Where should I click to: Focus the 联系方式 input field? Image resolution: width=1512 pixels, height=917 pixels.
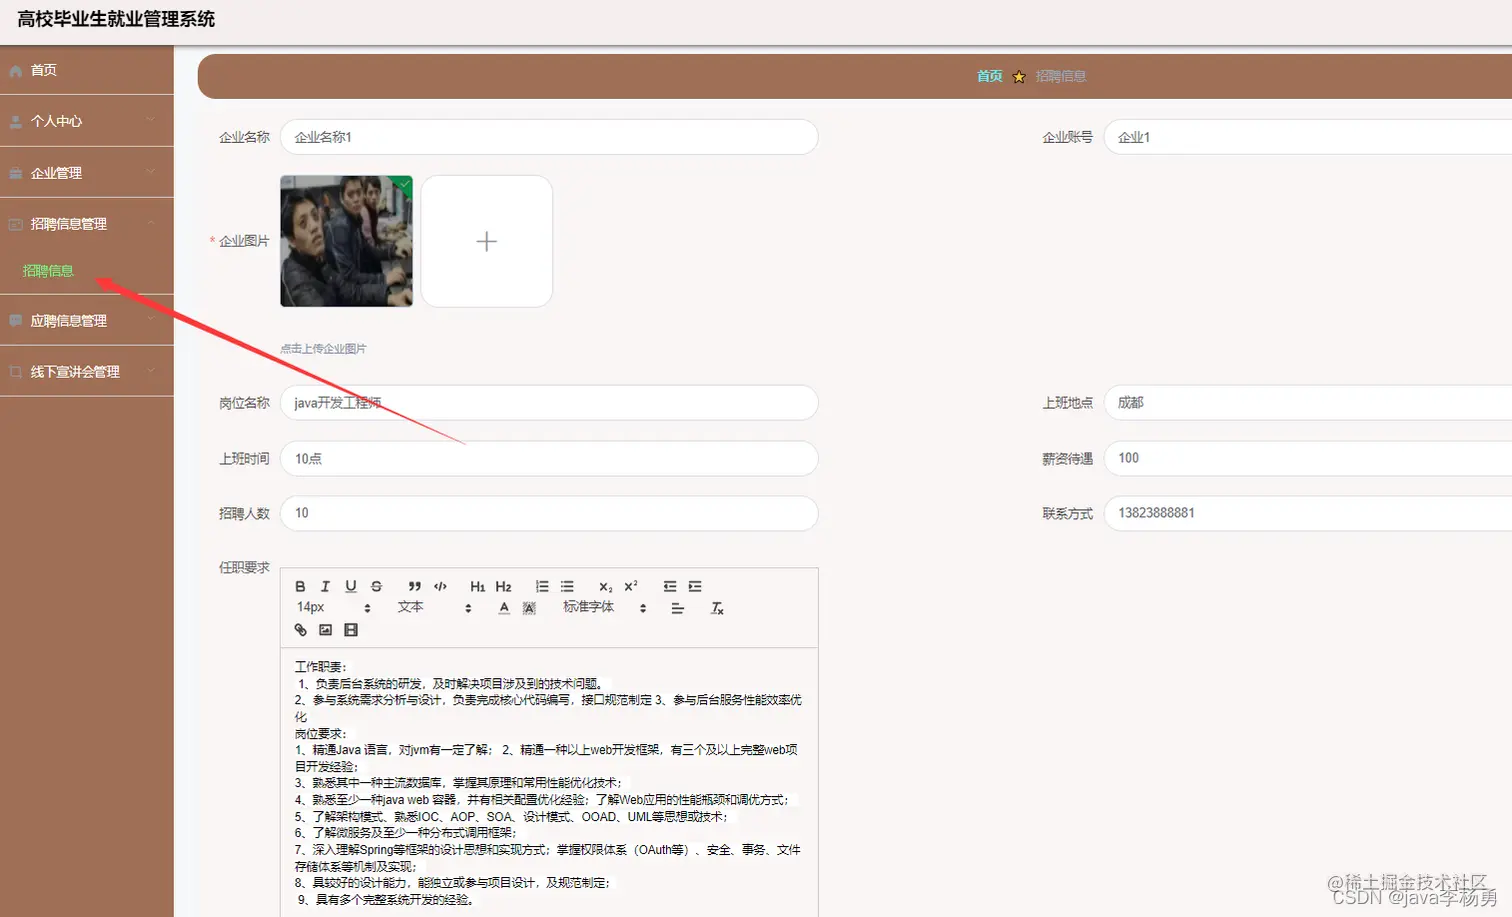1308,513
